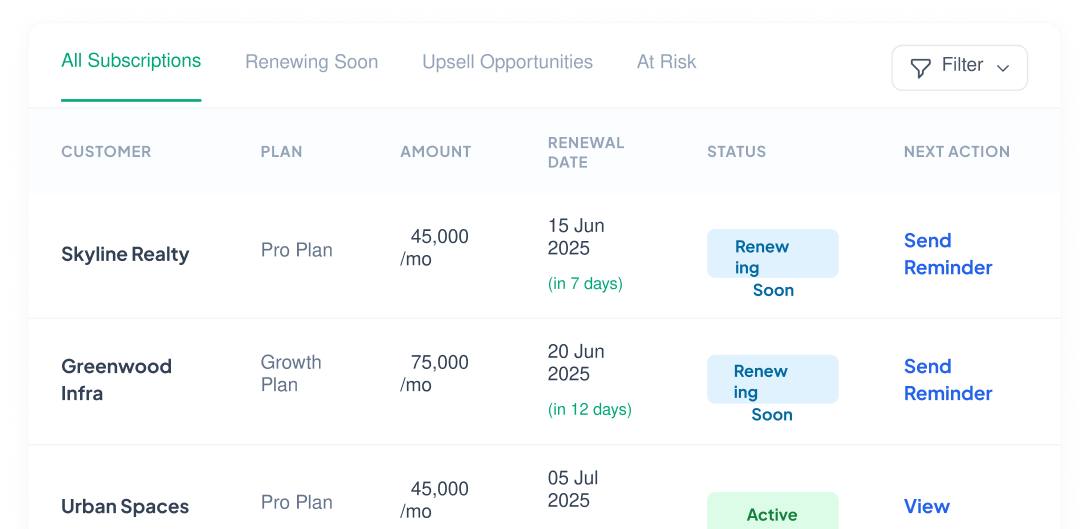The height and width of the screenshot is (529, 1090).
Task: Click Greenwood Infra's Renewing Soon status badge
Action: click(x=772, y=380)
